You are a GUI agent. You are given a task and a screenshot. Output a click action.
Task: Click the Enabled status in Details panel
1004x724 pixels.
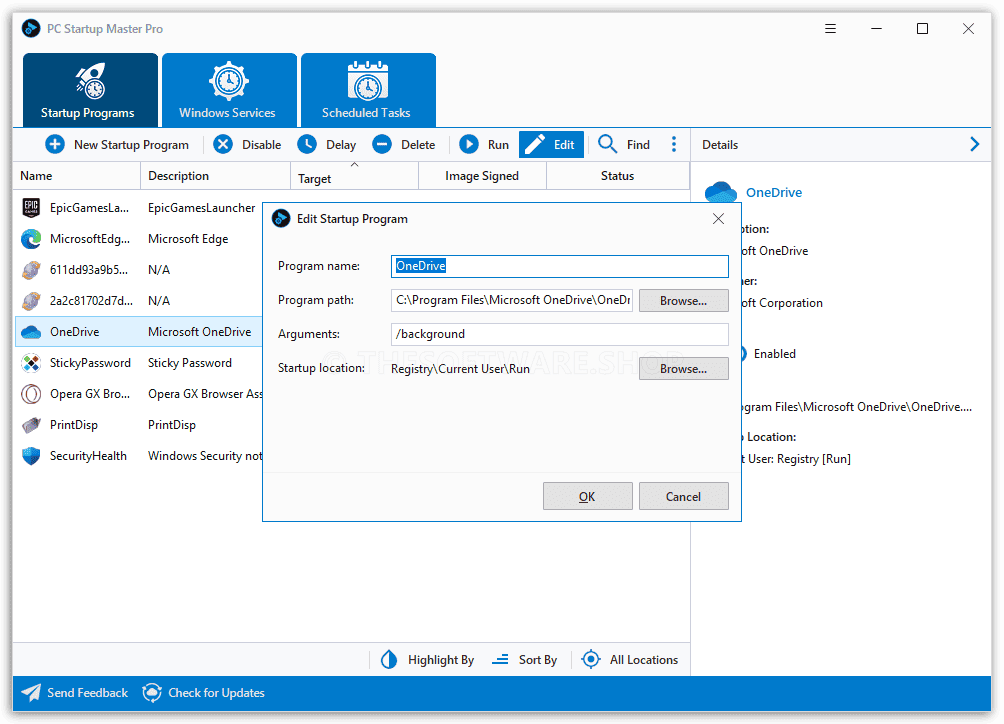coord(775,354)
